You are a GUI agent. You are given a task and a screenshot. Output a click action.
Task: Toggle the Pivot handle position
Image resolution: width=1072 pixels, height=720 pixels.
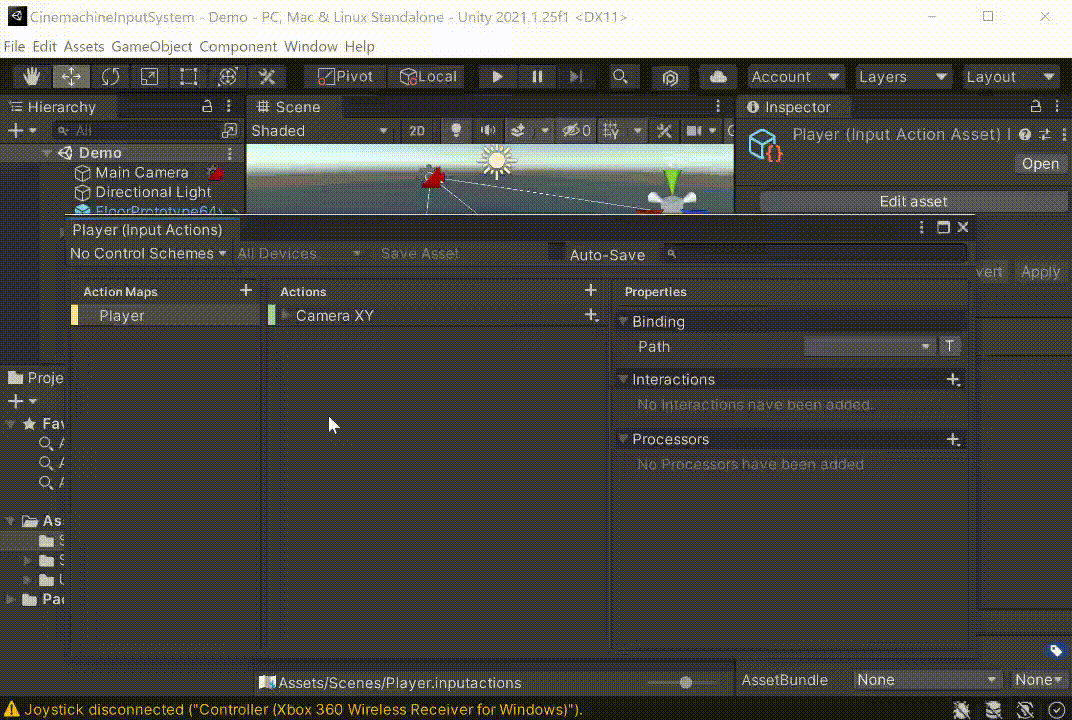(x=345, y=77)
